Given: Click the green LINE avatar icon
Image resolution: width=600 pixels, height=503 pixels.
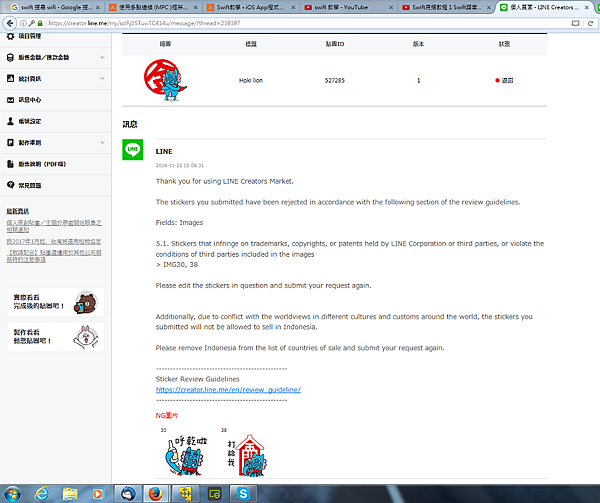Looking at the screenshot, I should pyautogui.click(x=132, y=150).
